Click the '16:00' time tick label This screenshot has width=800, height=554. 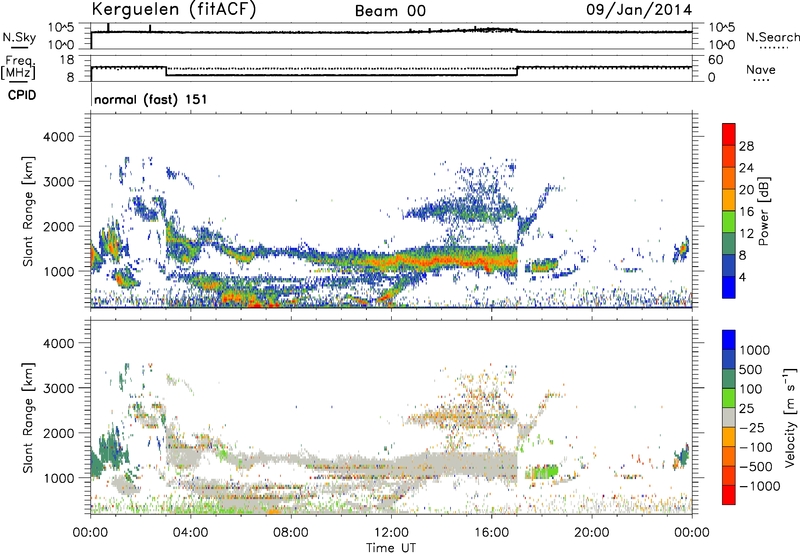tap(491, 533)
